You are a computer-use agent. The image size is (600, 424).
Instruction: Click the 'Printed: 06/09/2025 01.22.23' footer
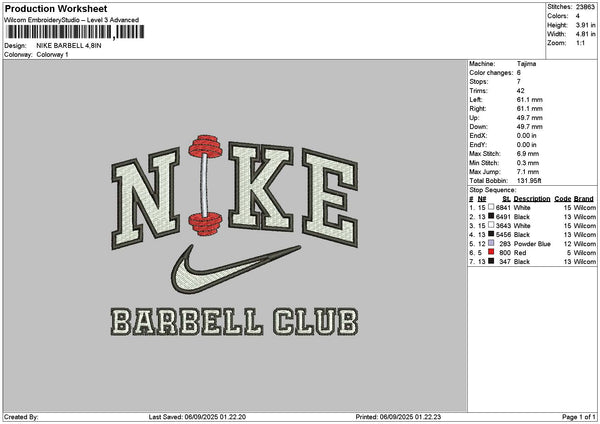pos(398,417)
